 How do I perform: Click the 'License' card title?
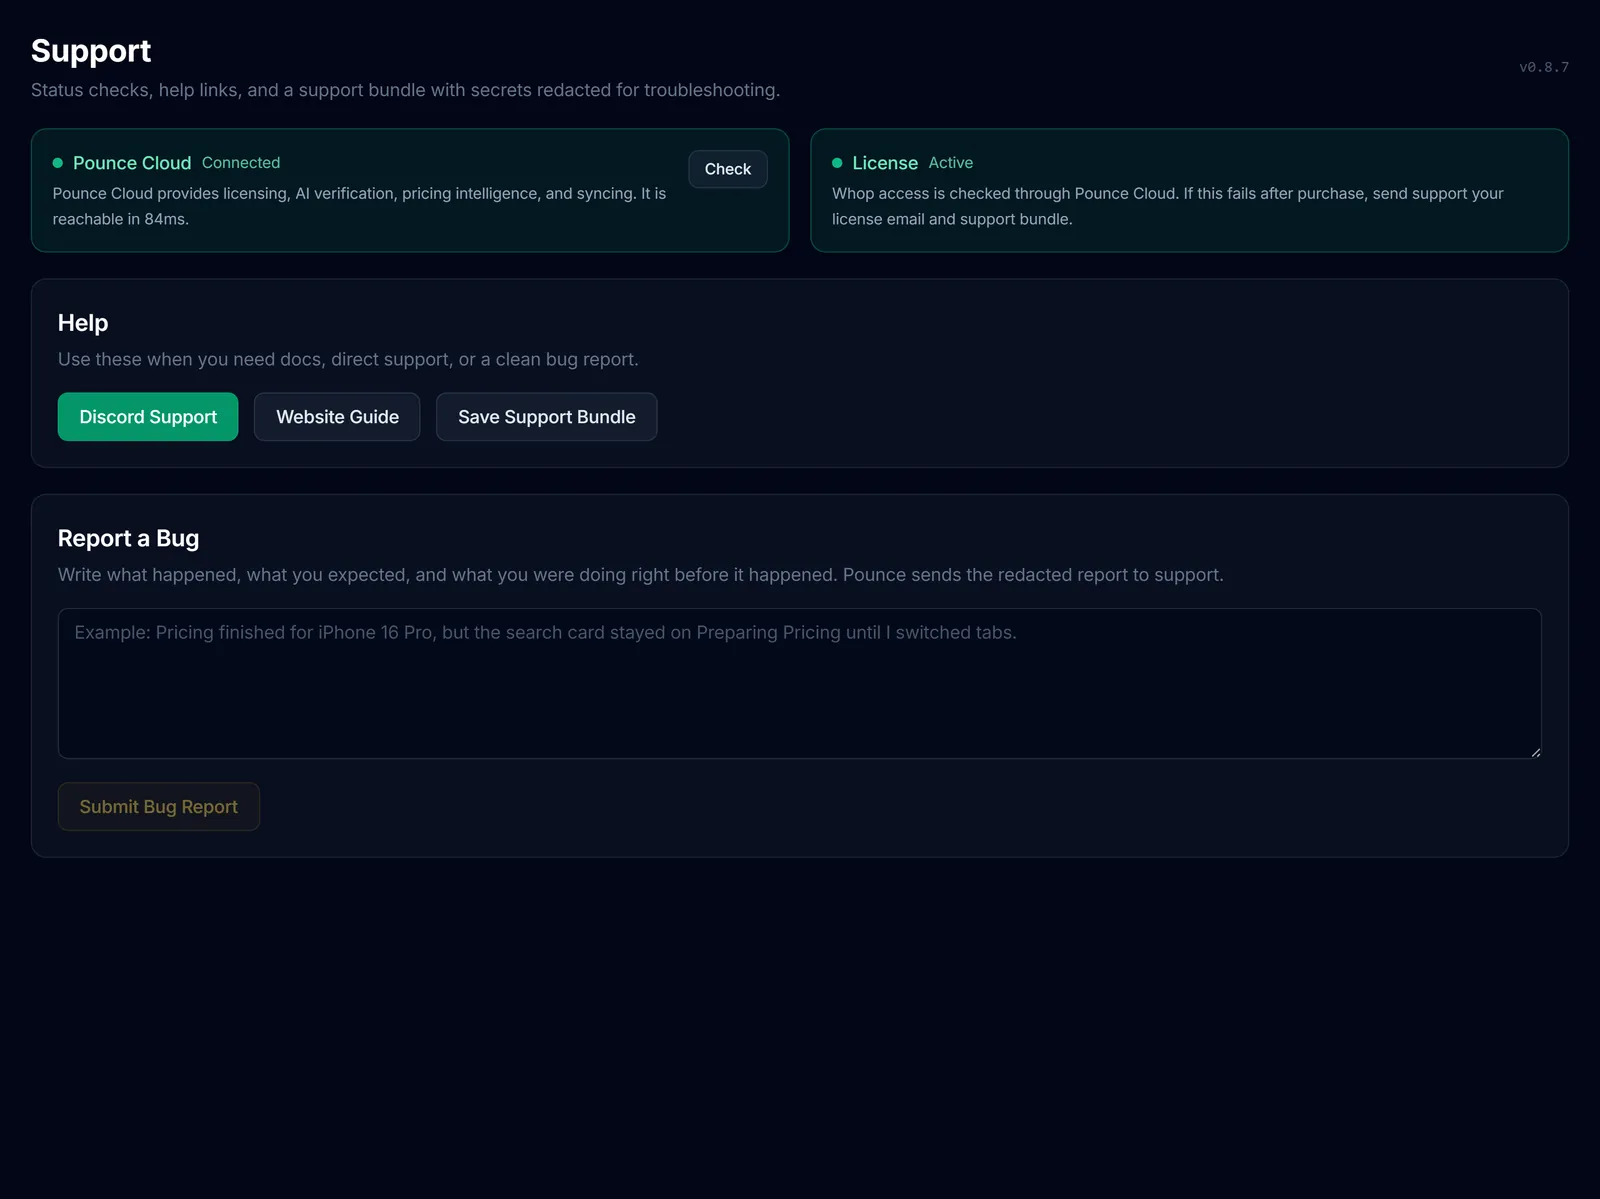[885, 163]
